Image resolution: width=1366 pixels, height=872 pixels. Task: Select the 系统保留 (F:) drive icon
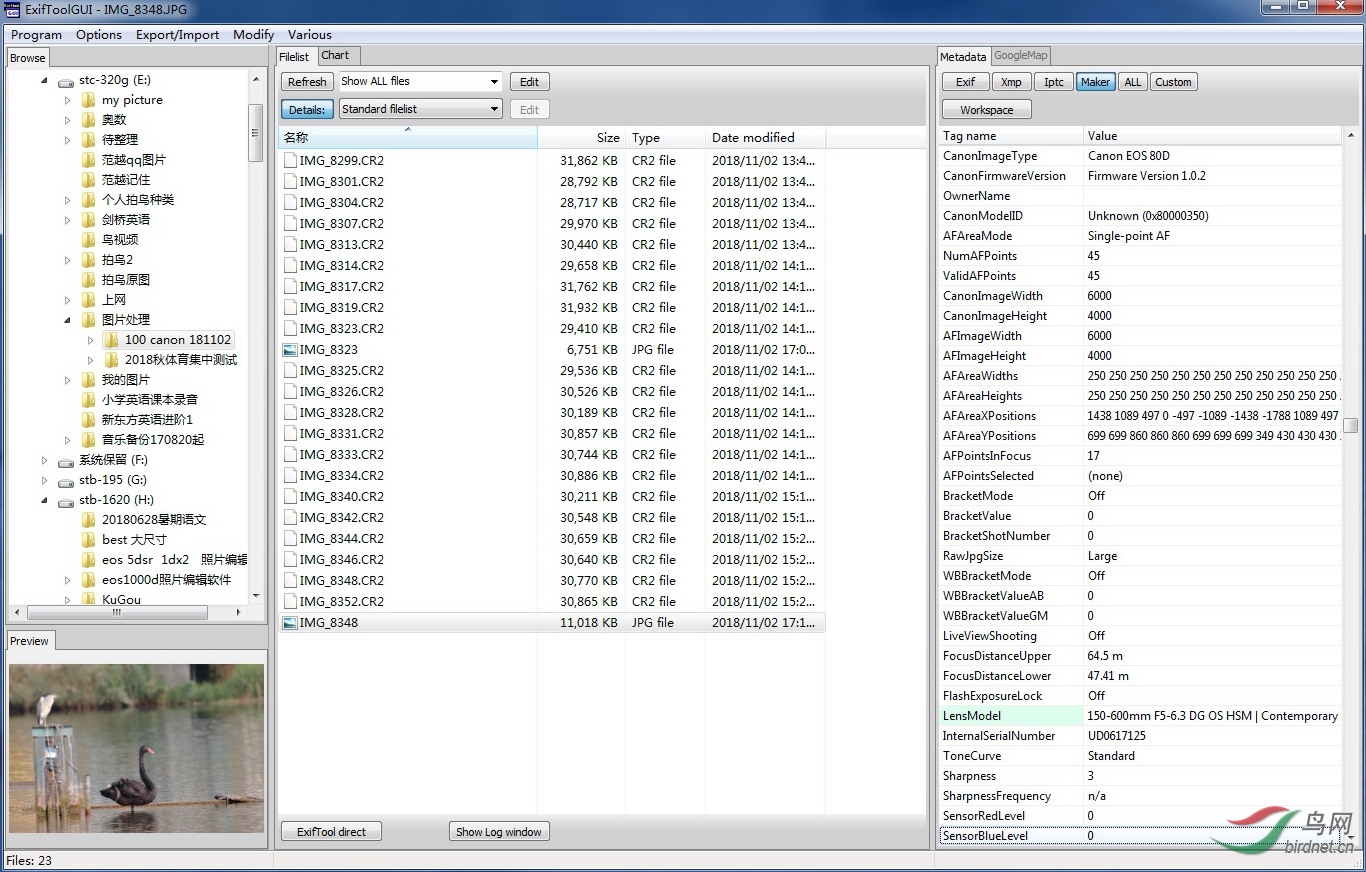point(66,461)
